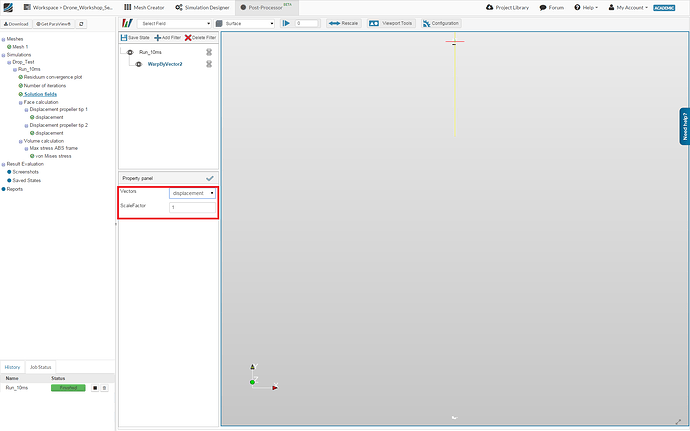Toggle visibility eye of WarpByVector2
690x431 pixels.
139,64
